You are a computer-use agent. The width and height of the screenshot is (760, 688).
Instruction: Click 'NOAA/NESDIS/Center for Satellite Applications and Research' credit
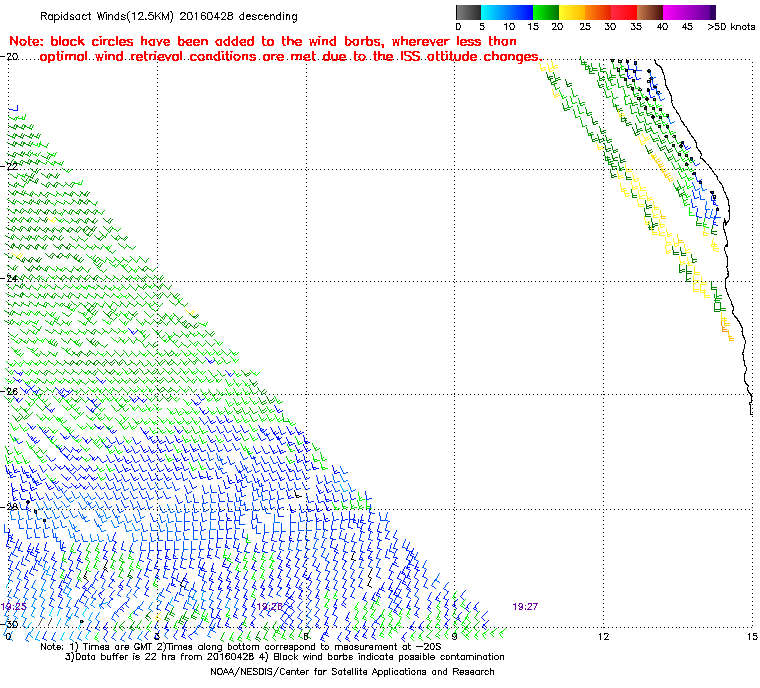[352, 672]
